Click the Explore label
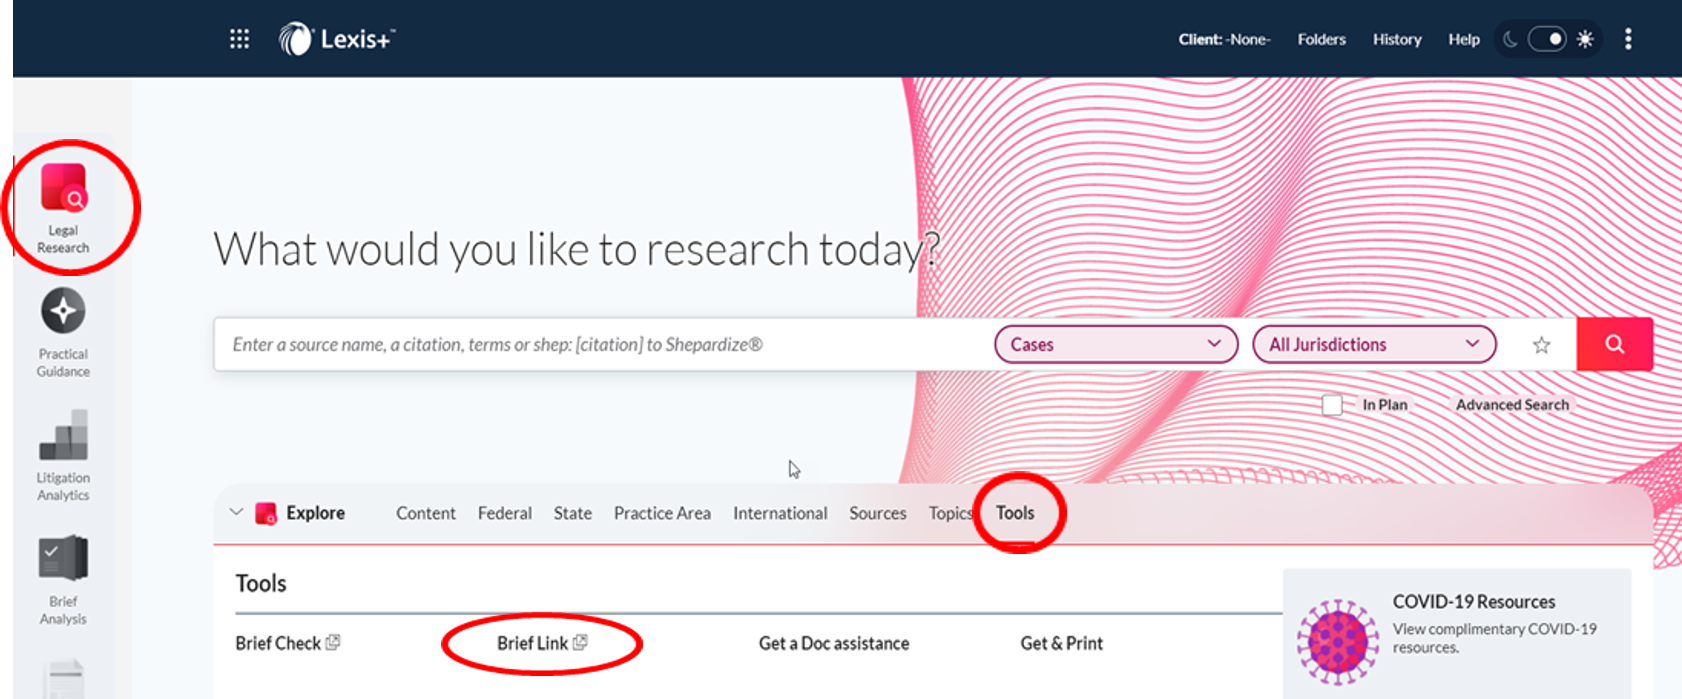The image size is (1682, 699). (315, 513)
